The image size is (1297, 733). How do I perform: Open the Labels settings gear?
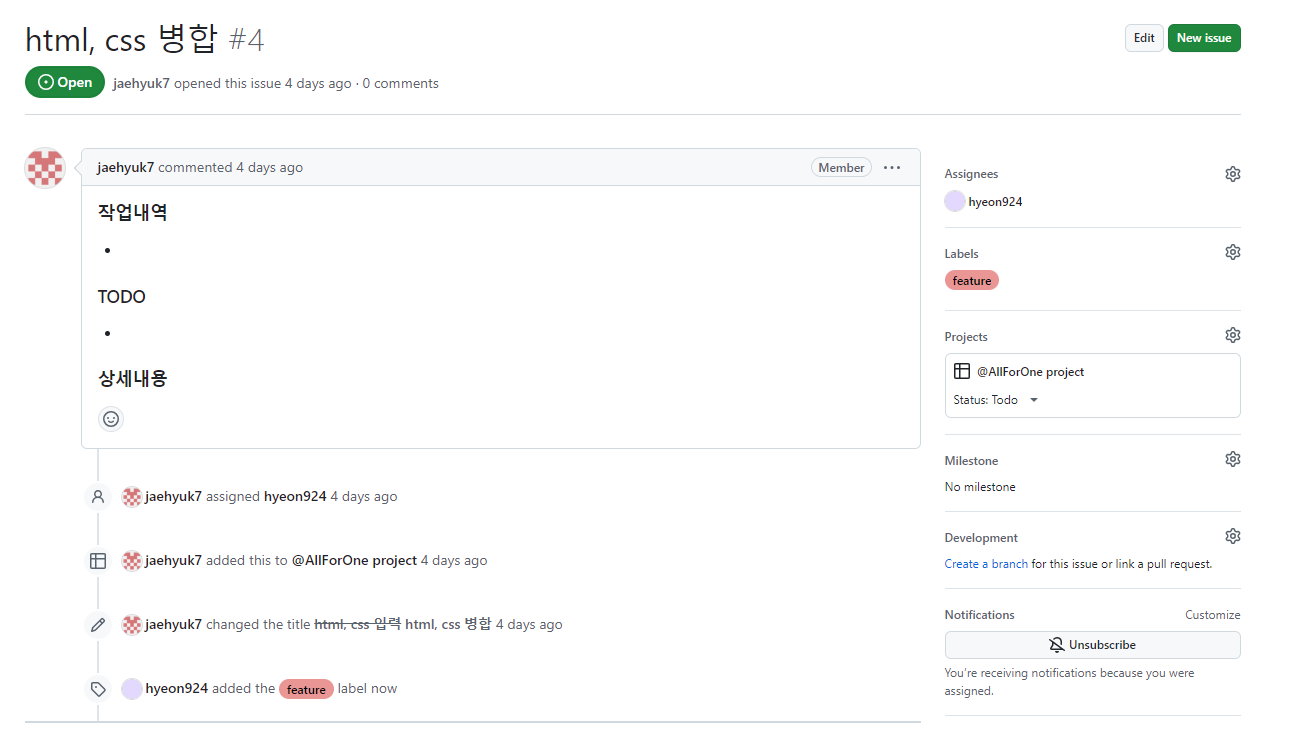click(1232, 251)
